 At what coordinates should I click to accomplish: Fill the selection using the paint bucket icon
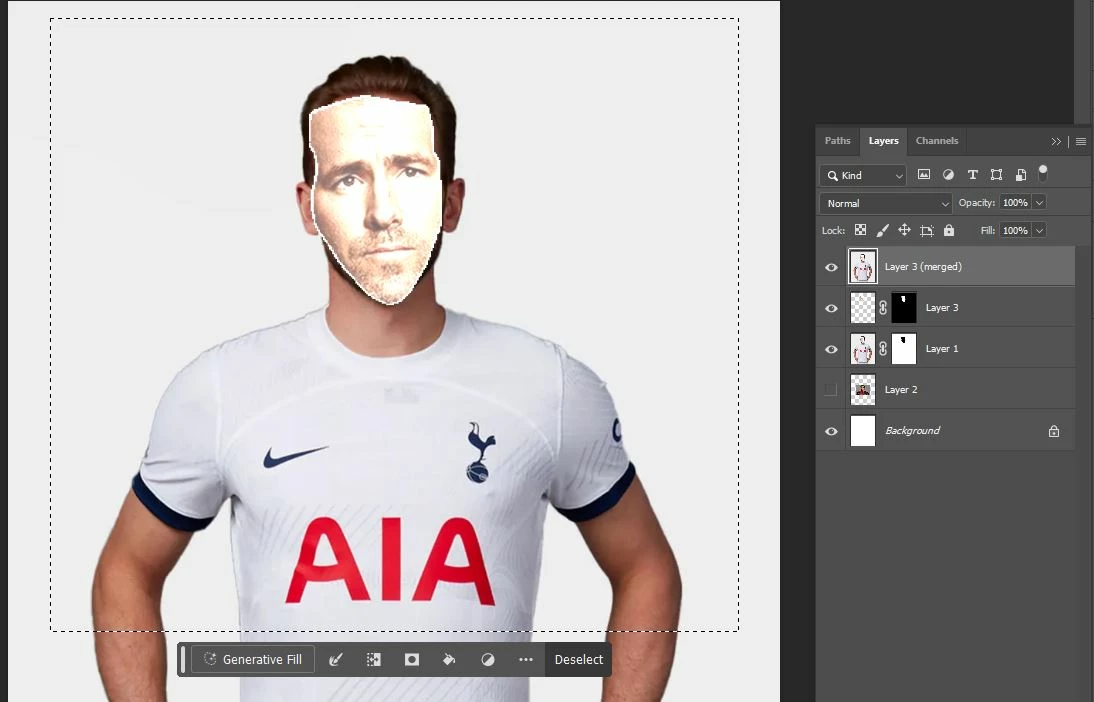449,659
